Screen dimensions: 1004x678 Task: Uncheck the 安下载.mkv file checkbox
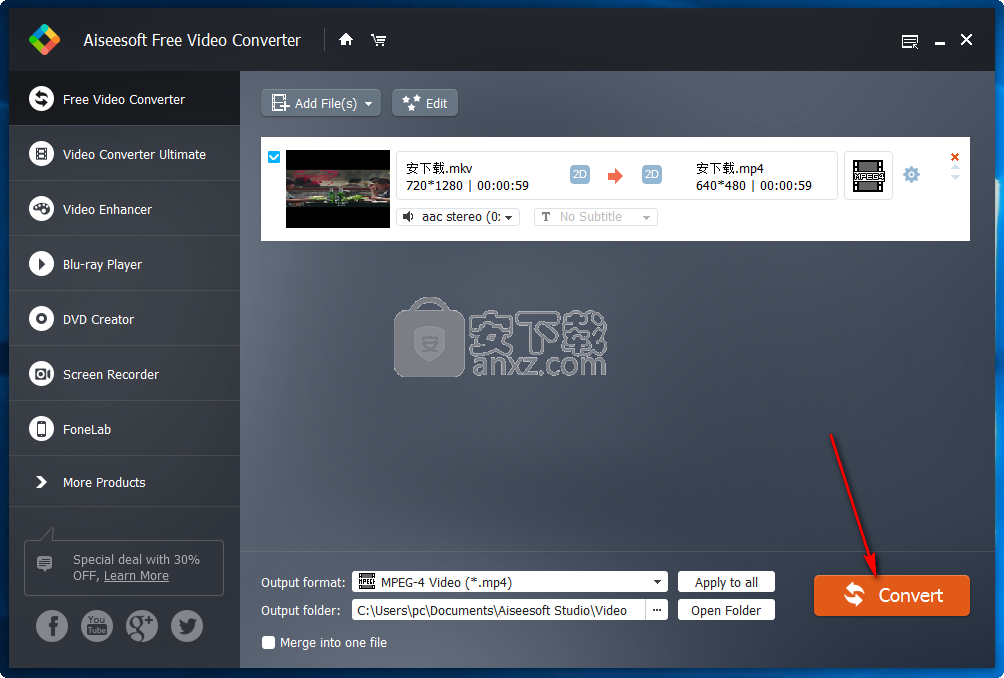tap(274, 157)
